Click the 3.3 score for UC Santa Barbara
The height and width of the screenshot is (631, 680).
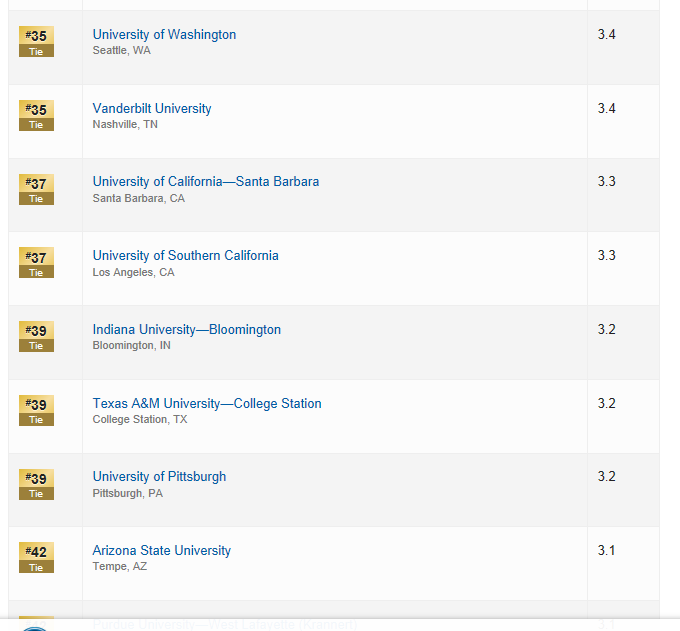[606, 181]
